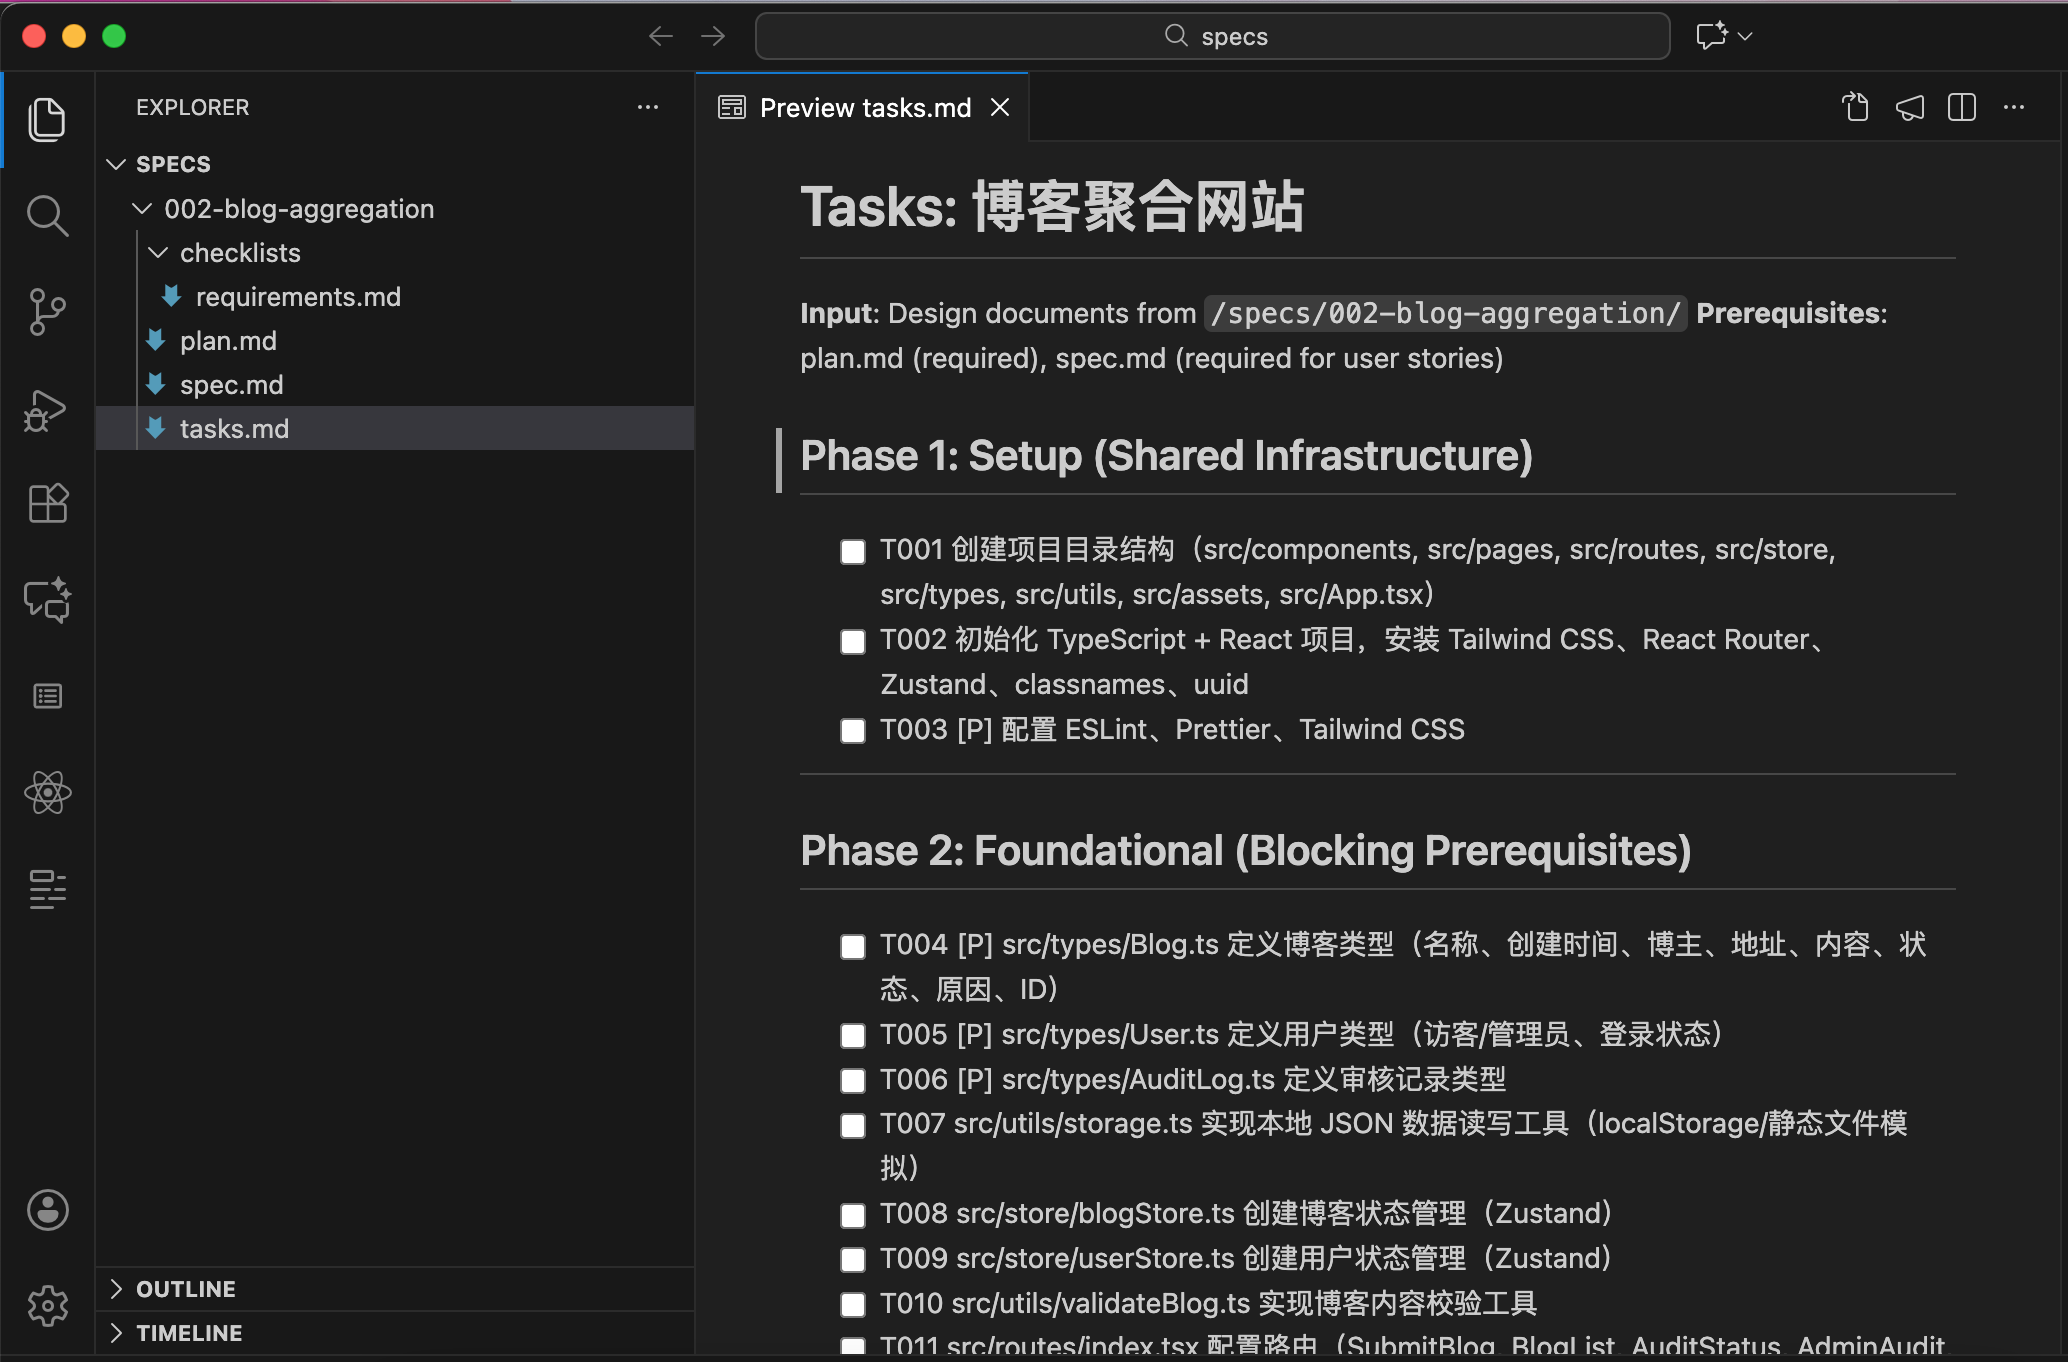Viewport: 2068px width, 1362px height.
Task: Select the Preview tasks.md tab
Action: (x=864, y=108)
